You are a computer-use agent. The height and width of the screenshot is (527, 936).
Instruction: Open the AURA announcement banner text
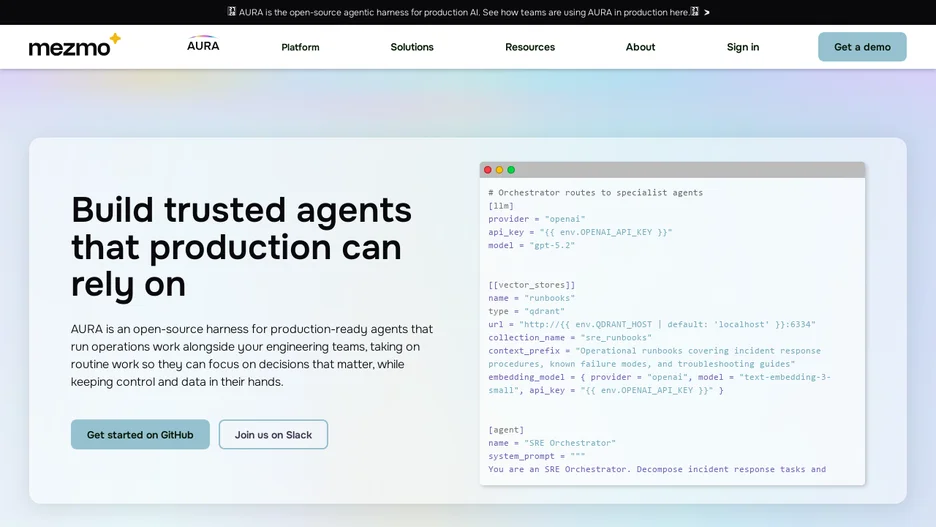463,13
